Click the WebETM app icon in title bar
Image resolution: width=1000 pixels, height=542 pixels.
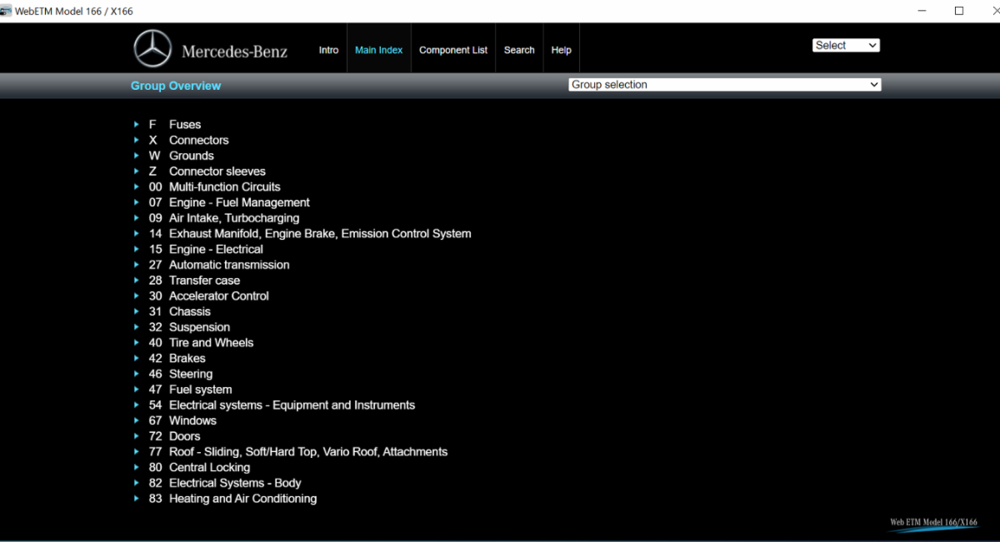(6, 11)
